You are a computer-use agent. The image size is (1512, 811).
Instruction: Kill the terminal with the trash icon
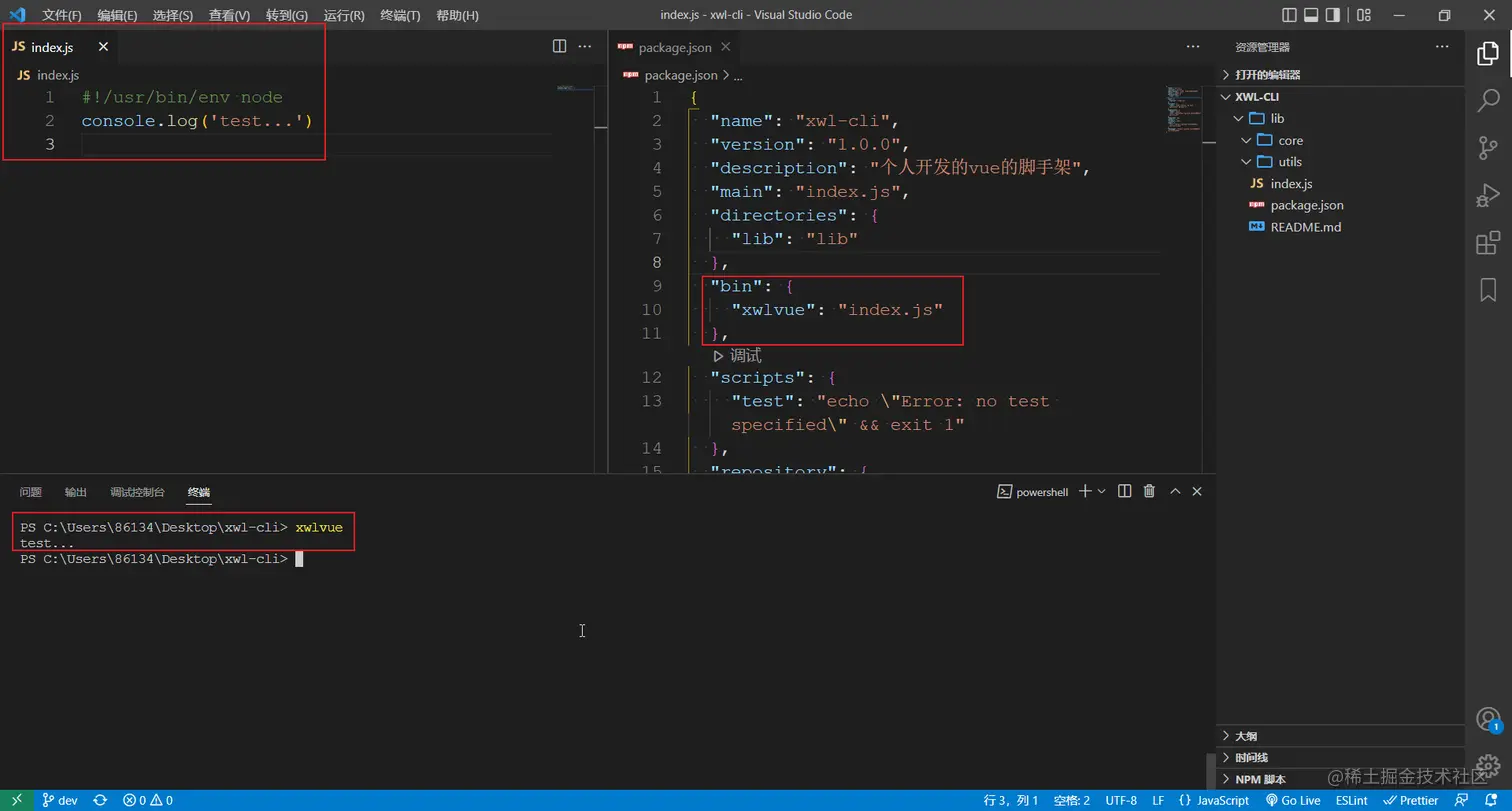click(1150, 491)
